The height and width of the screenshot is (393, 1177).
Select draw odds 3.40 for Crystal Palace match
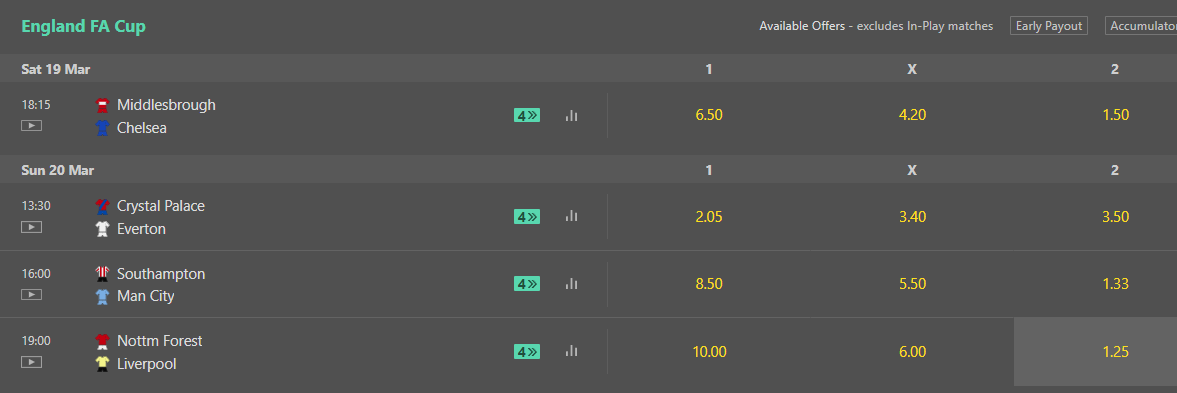pos(912,217)
